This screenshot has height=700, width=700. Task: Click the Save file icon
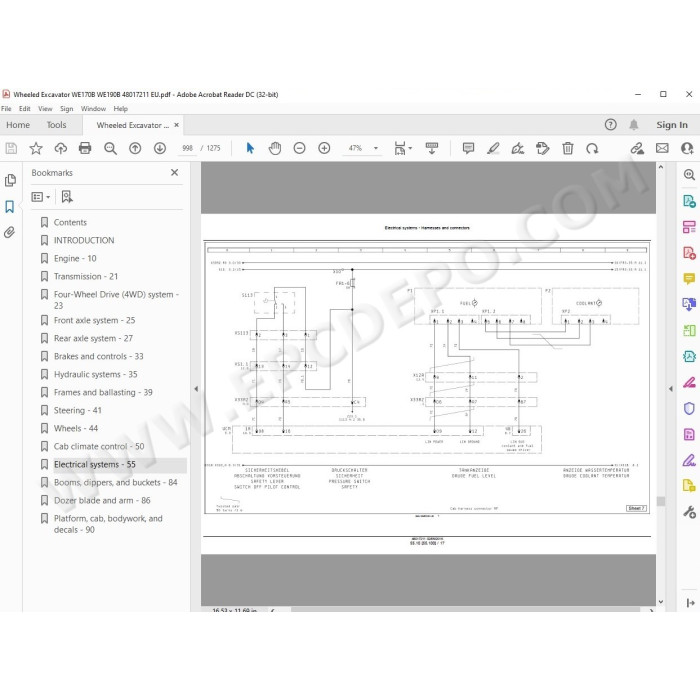pos(11,148)
